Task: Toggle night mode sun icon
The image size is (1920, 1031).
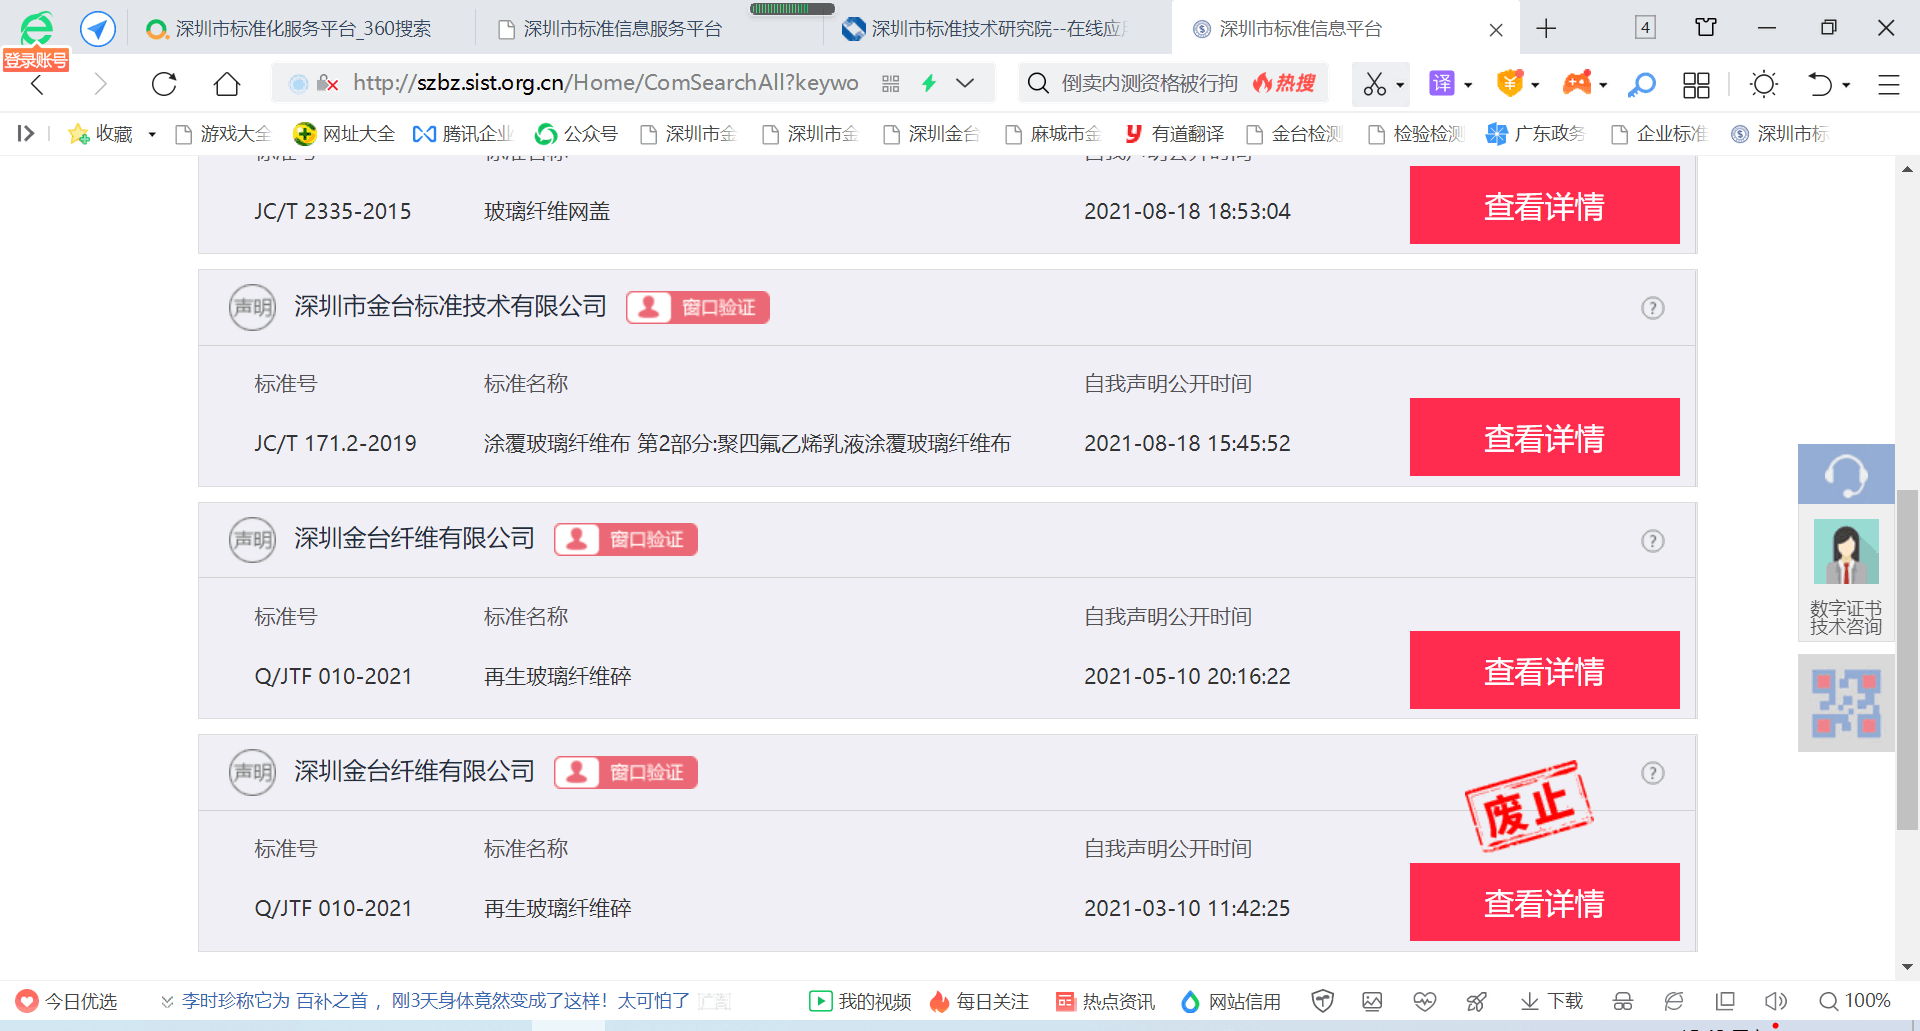Action: point(1764,84)
